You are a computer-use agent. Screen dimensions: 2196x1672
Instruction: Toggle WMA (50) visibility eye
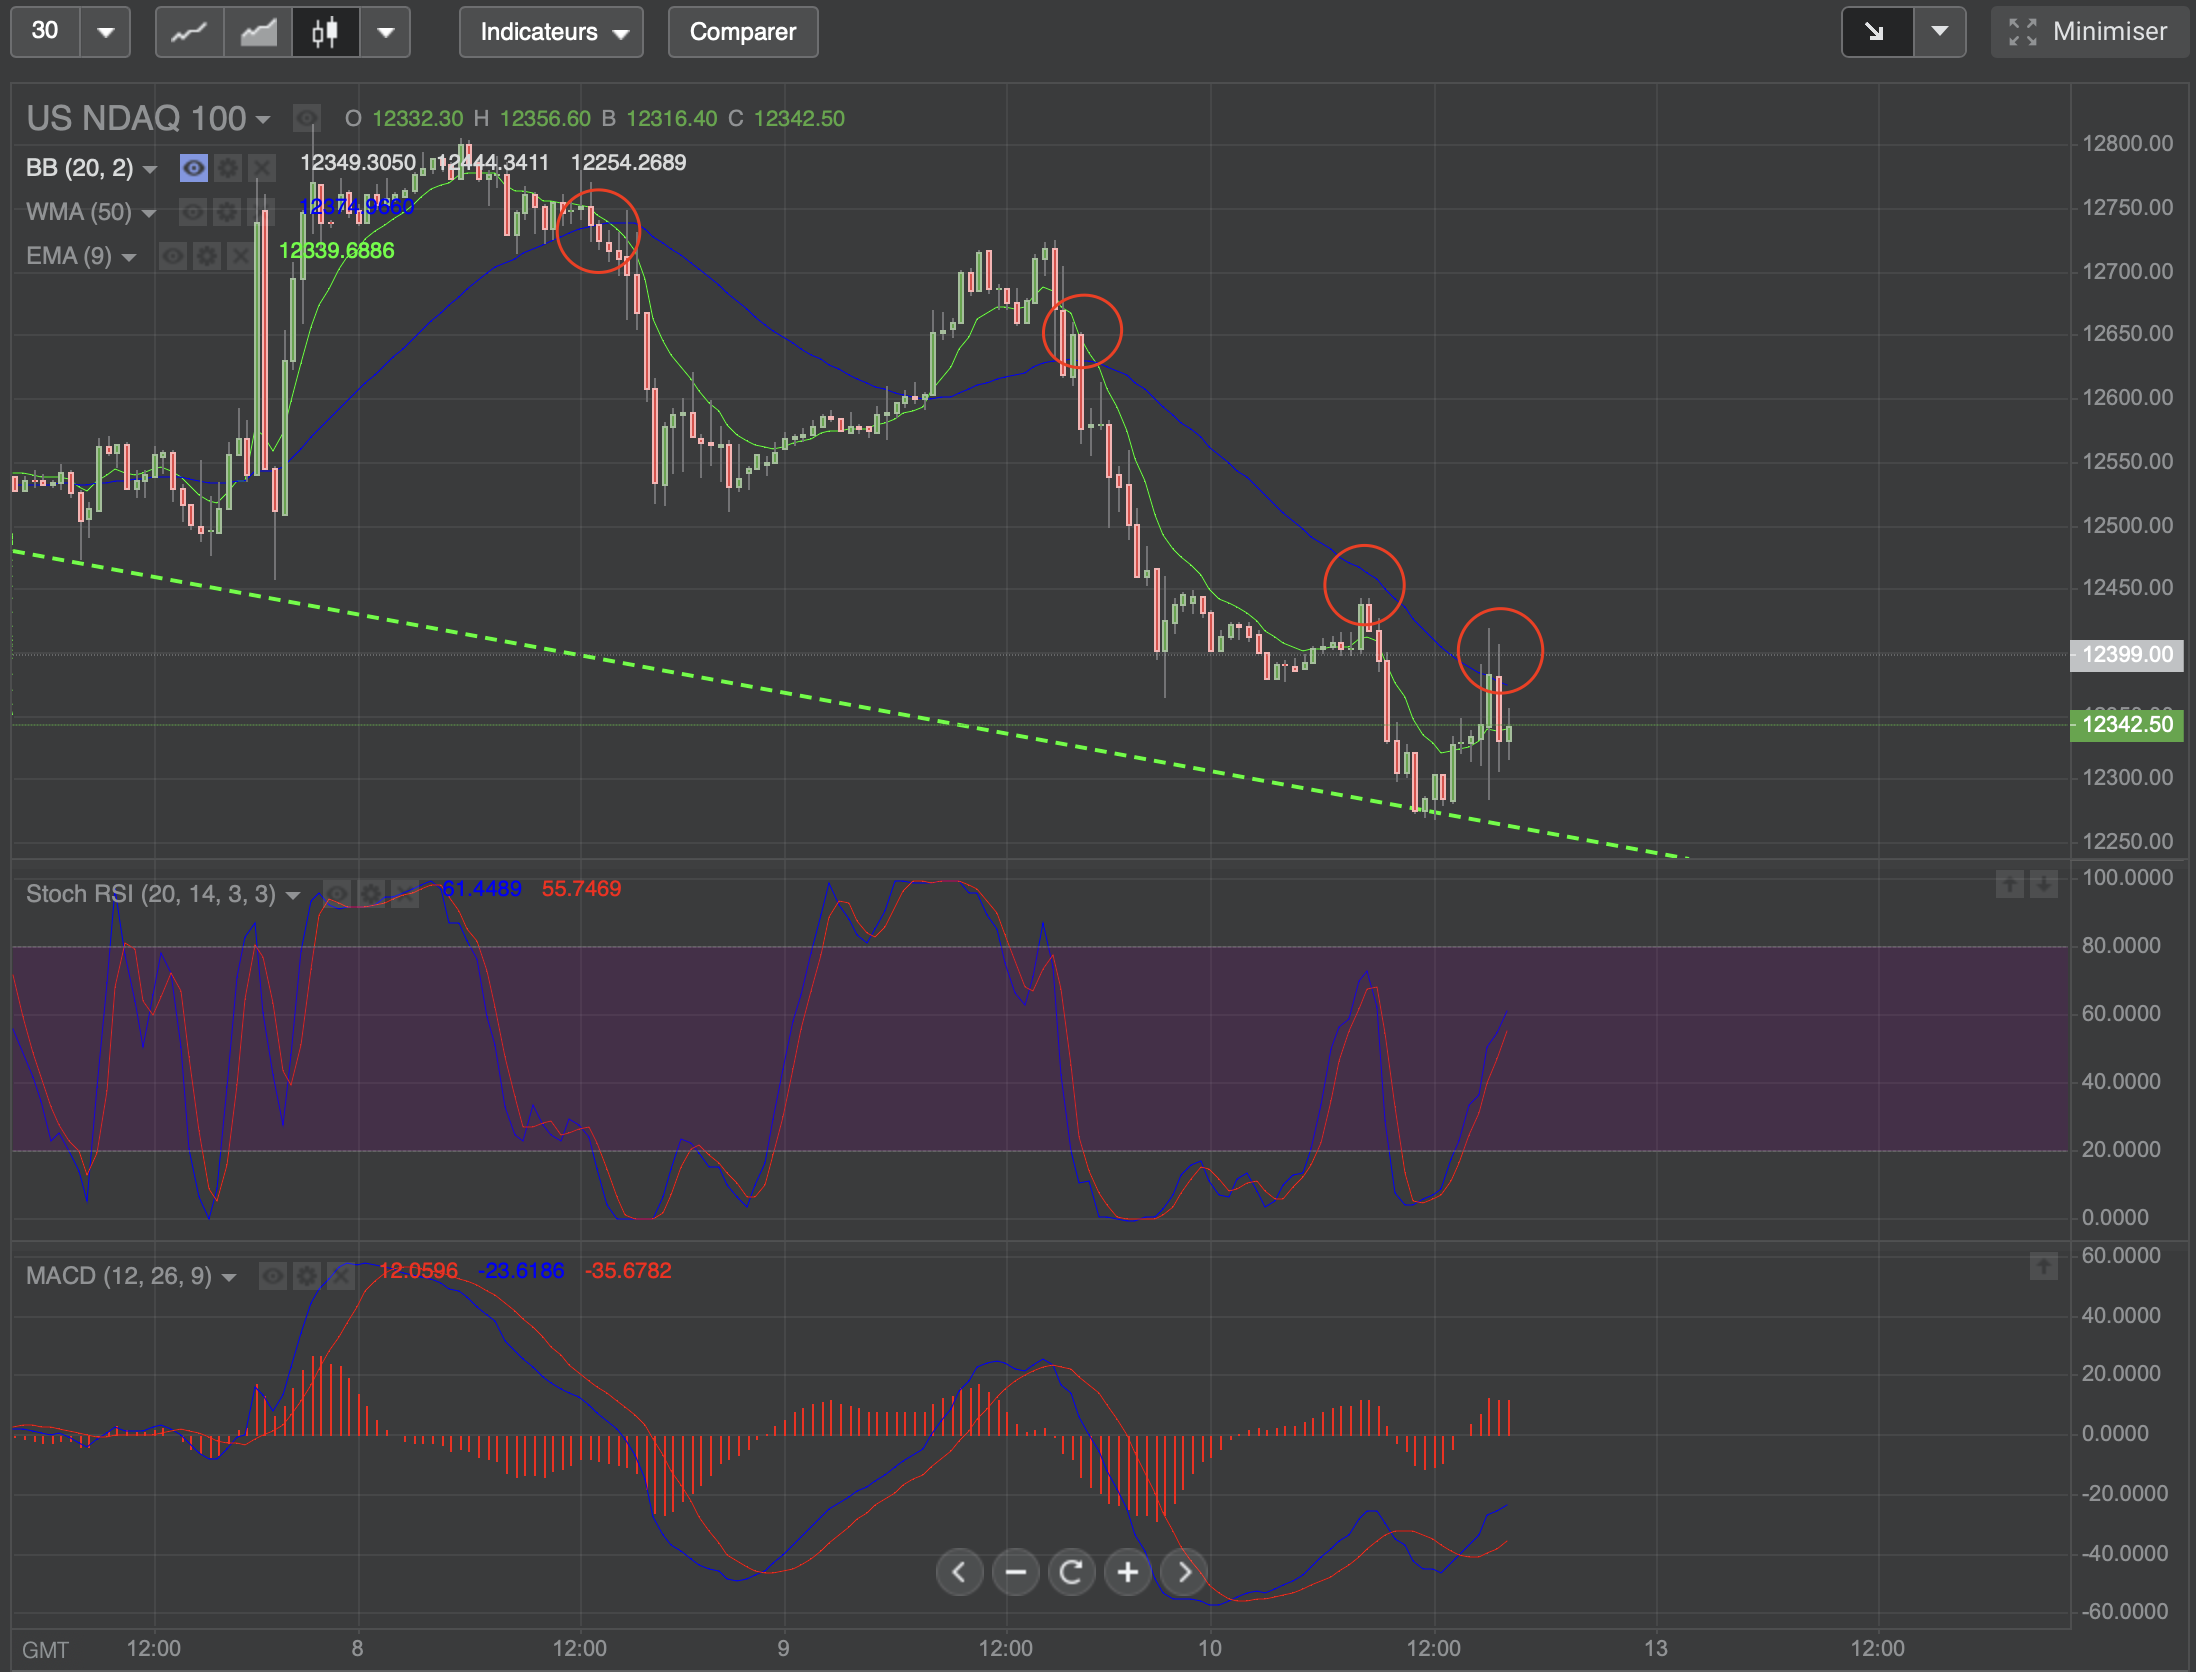click(193, 212)
